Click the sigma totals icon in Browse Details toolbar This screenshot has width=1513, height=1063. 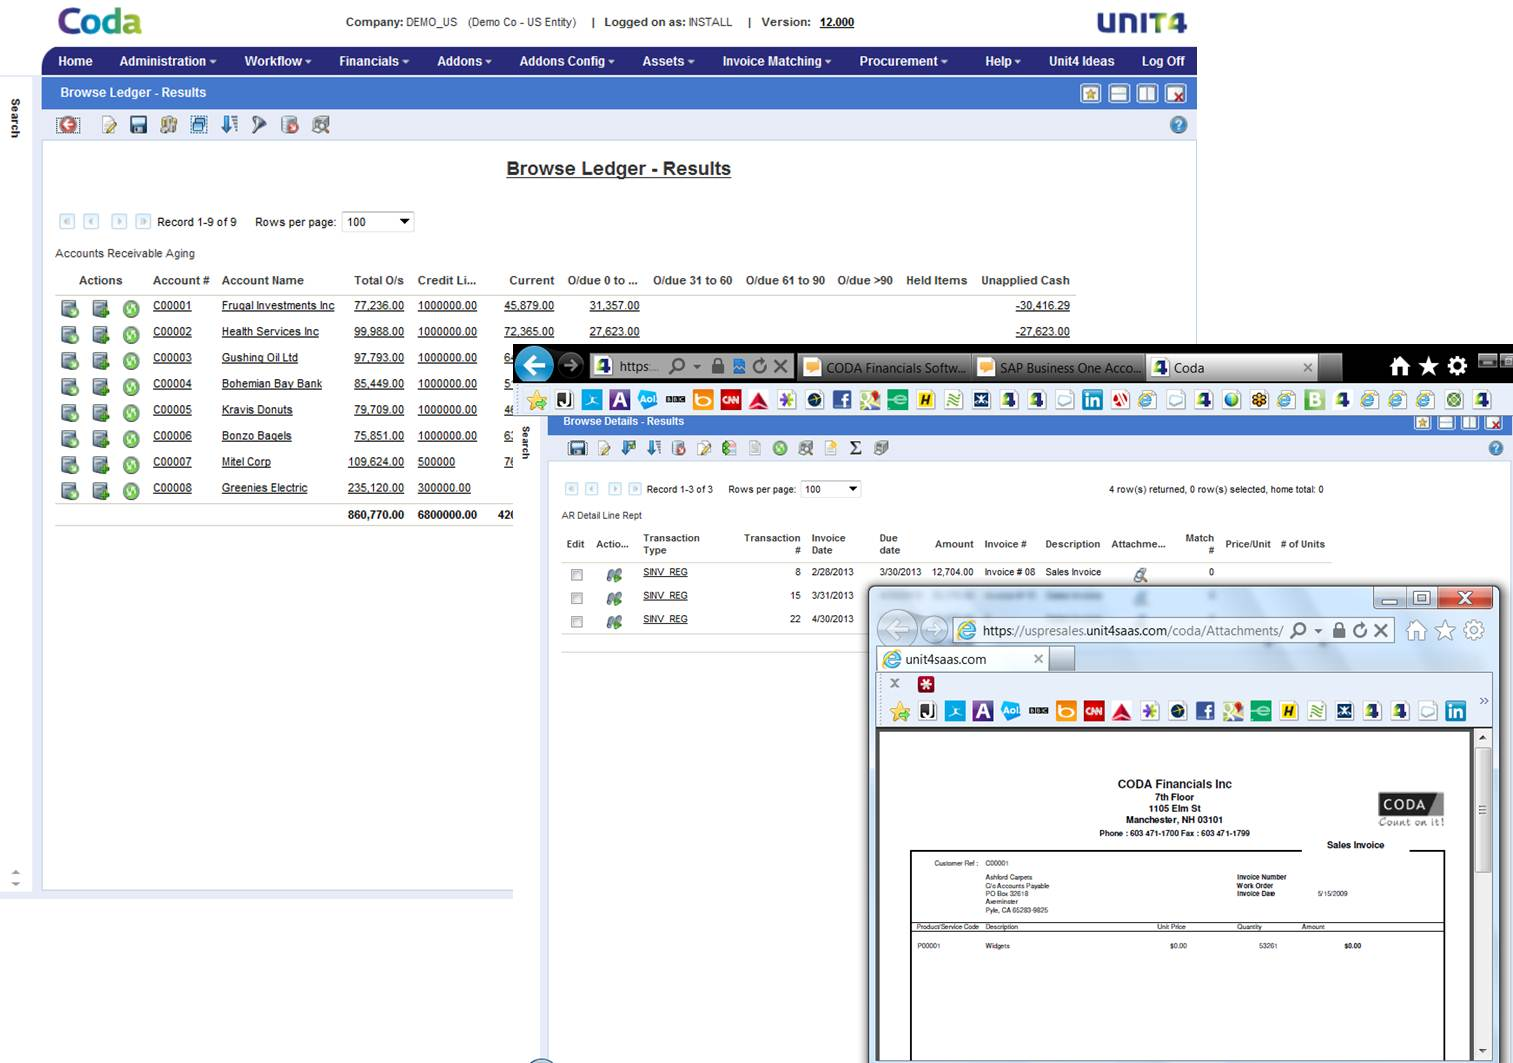855,448
